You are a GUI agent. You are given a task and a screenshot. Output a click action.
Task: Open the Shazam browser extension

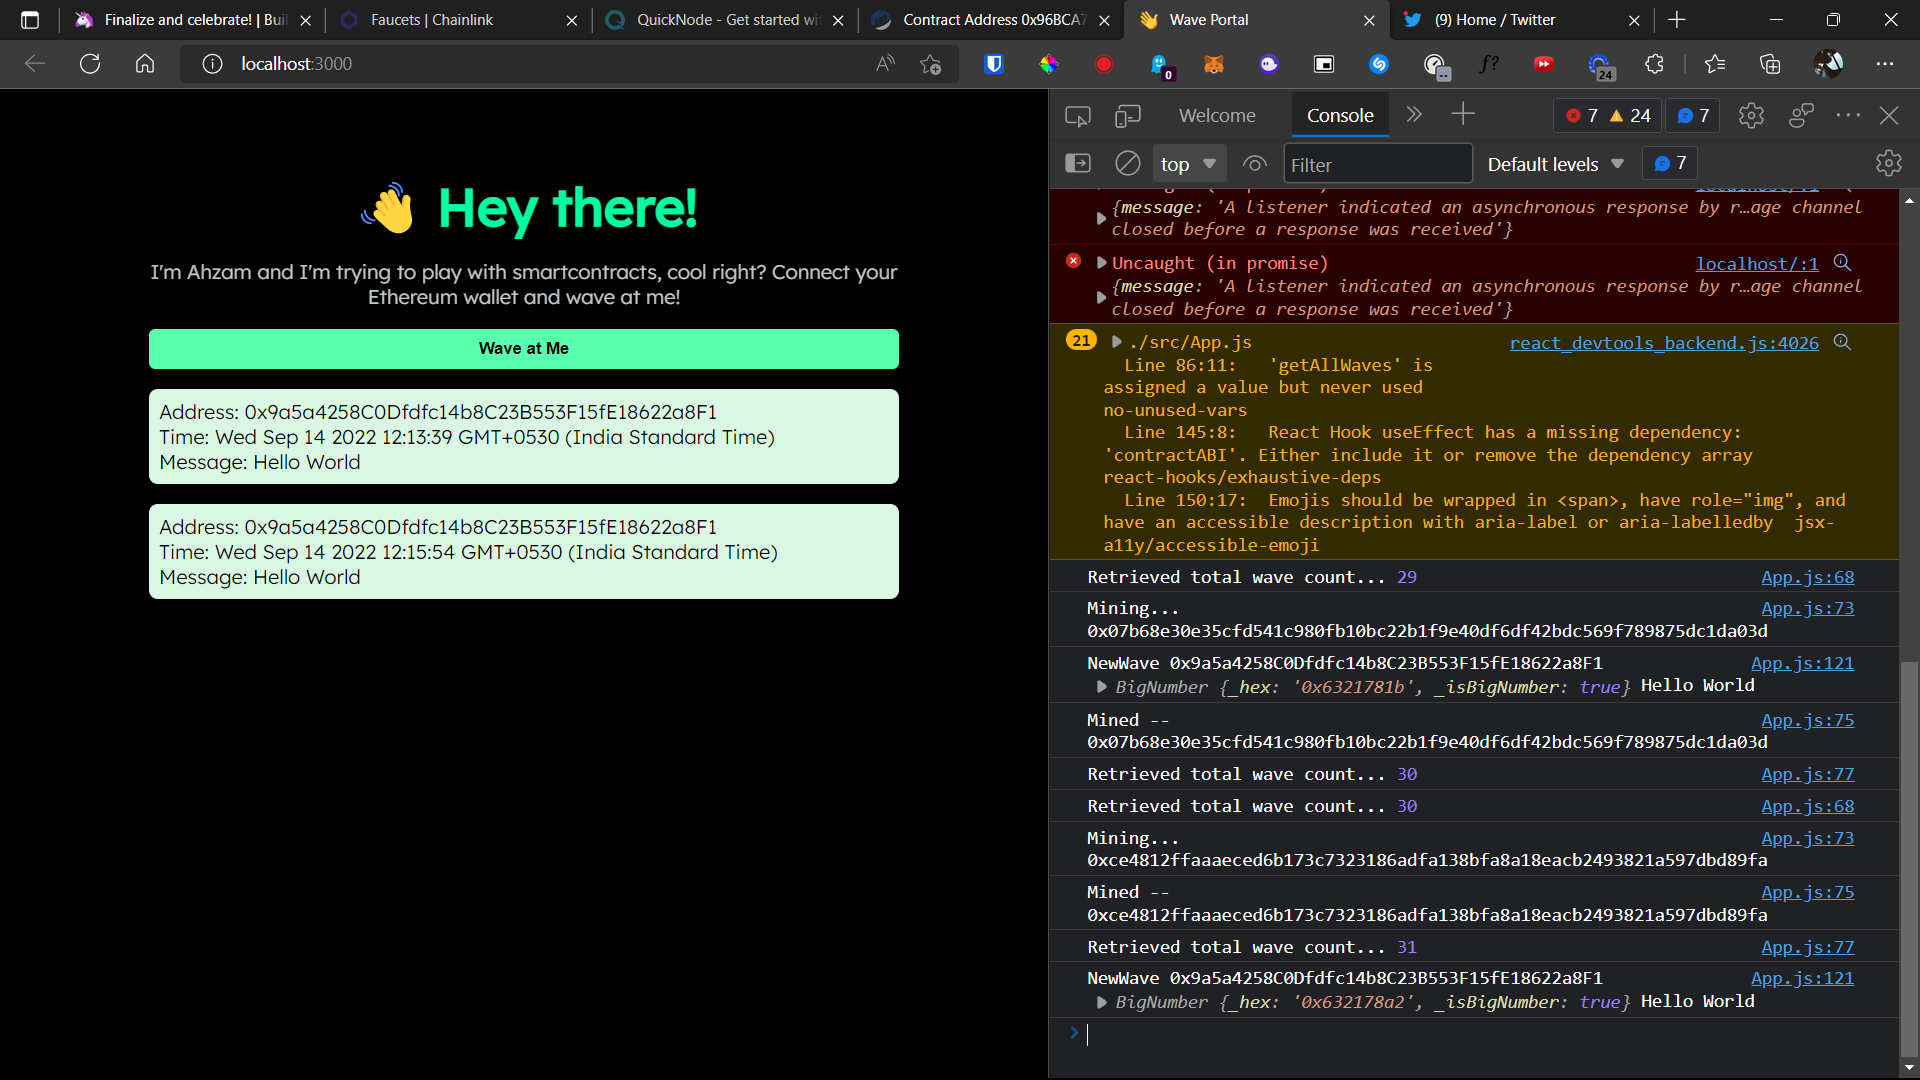1379,64
